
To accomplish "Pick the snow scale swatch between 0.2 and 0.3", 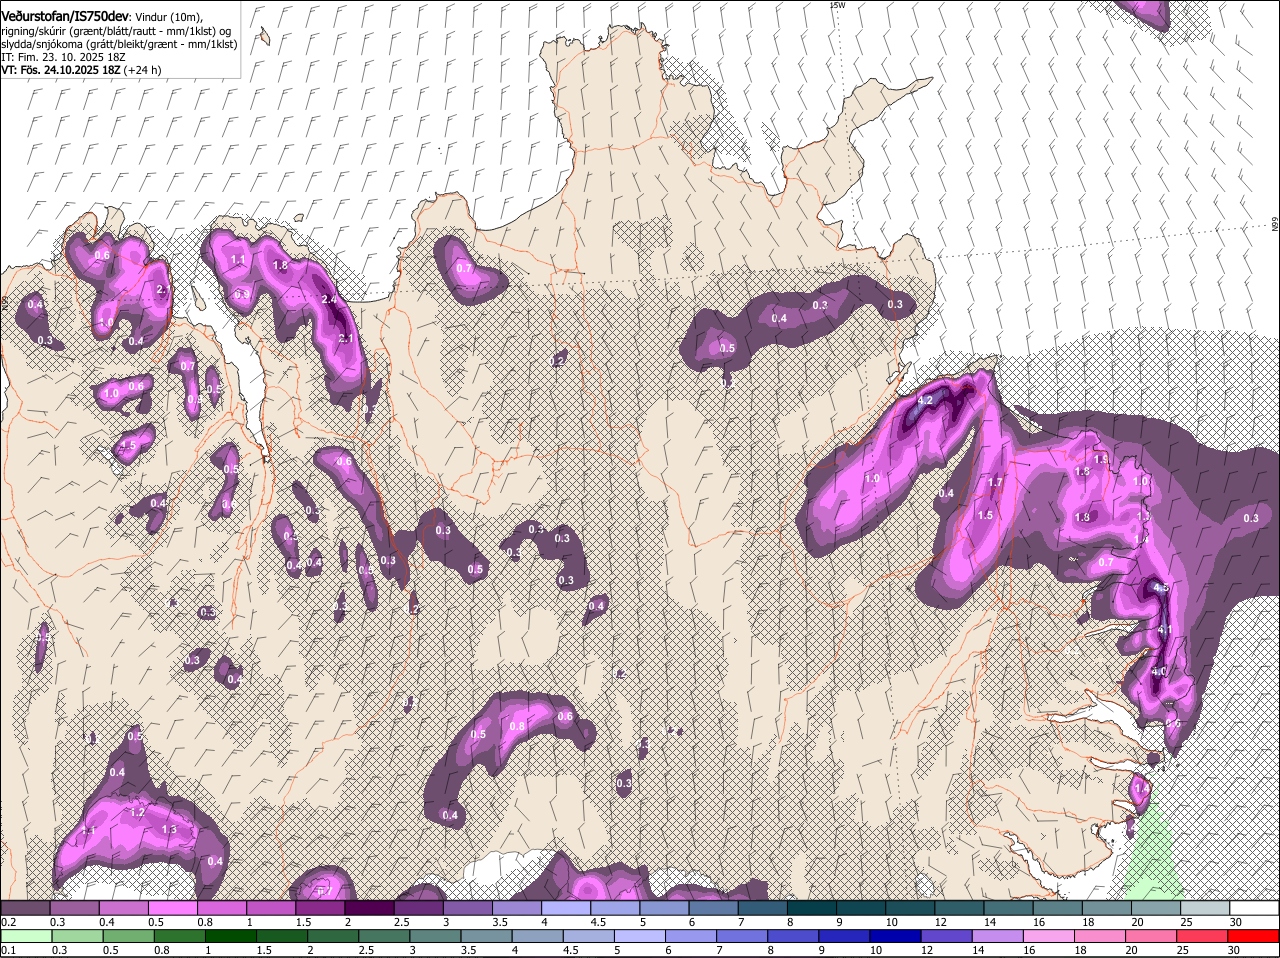I will (x=25, y=908).
